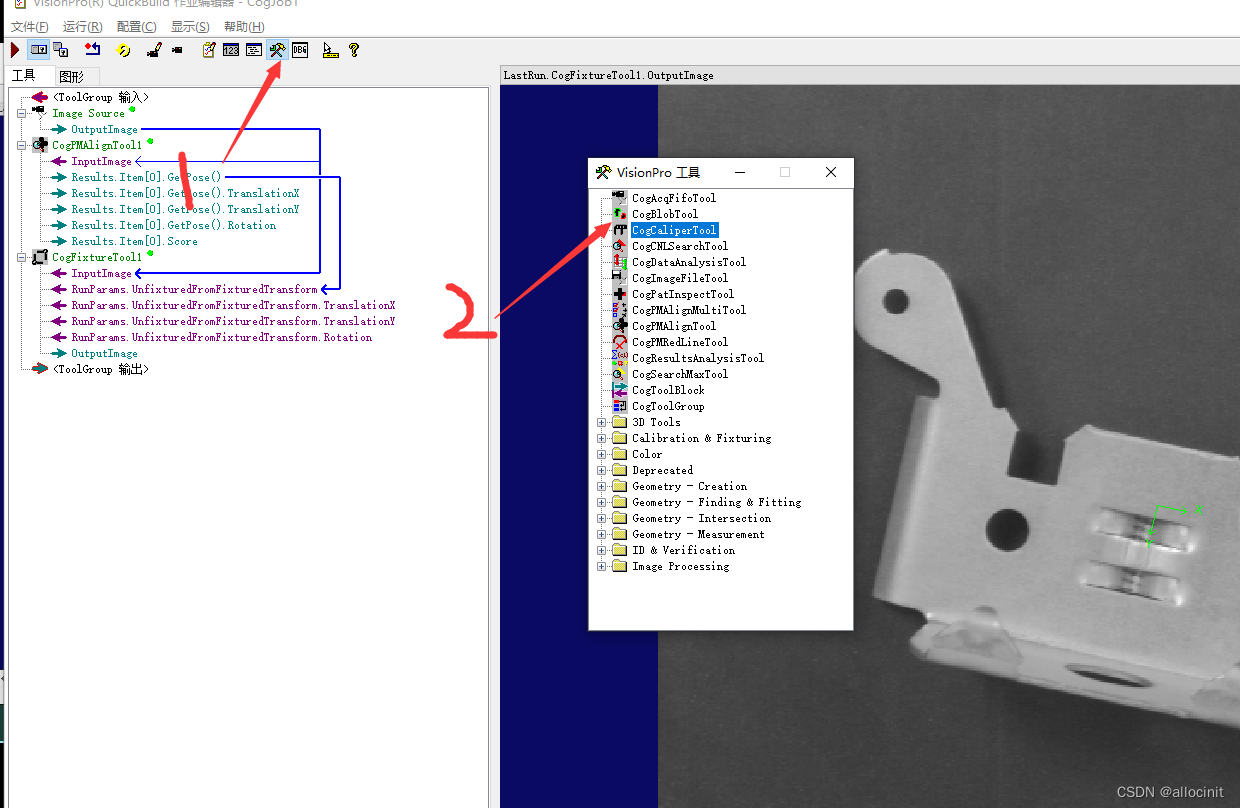Image resolution: width=1240 pixels, height=808 pixels.
Task: Click the text box toolbar icon beside 123
Action: (254, 49)
